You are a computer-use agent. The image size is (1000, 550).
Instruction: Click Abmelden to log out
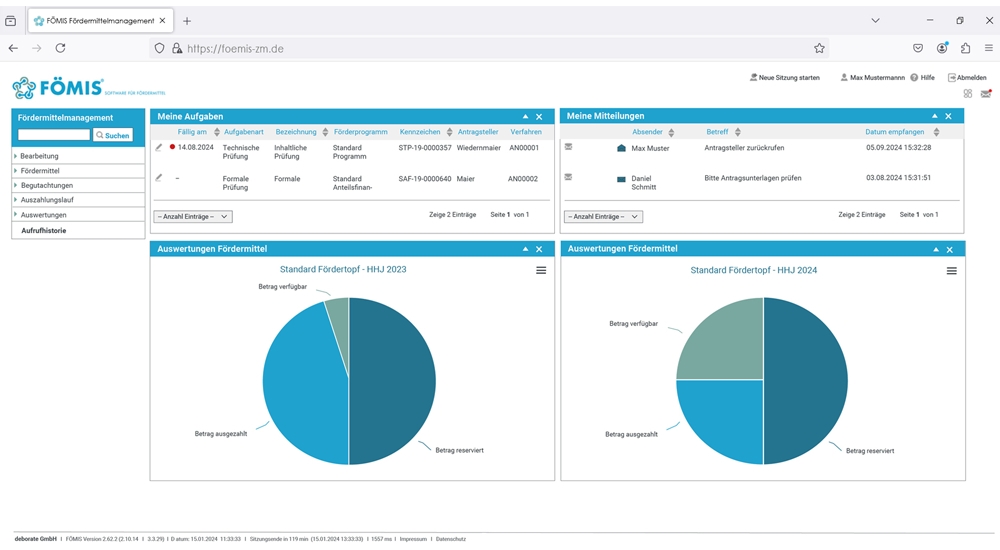[967, 78]
